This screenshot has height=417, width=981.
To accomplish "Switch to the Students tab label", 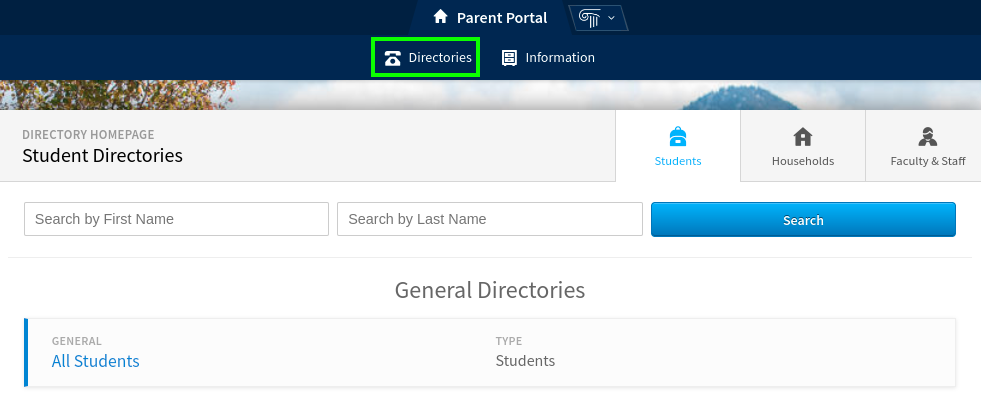I will 678,161.
